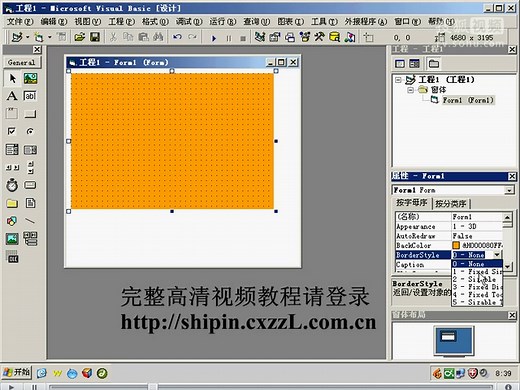The height and width of the screenshot is (390, 520).
Task: Click Open Project toolbar icon
Action: [x=79, y=37]
